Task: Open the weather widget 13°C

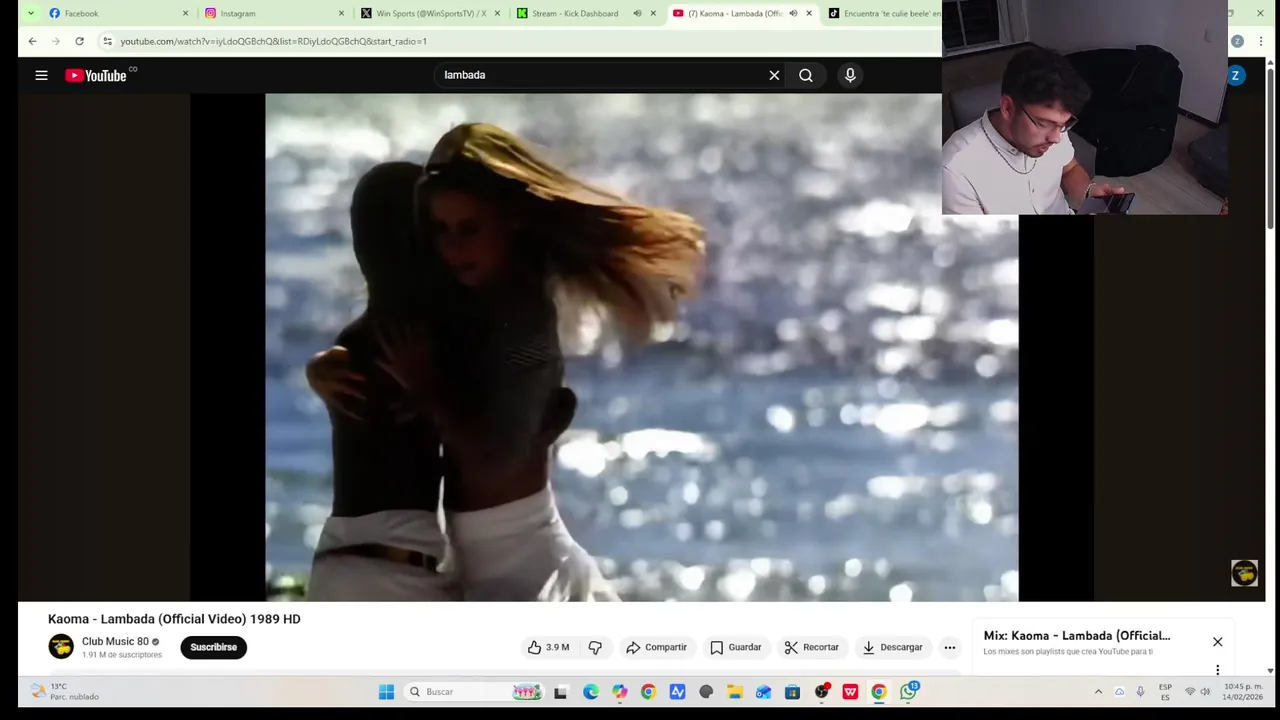Action: [x=65, y=691]
